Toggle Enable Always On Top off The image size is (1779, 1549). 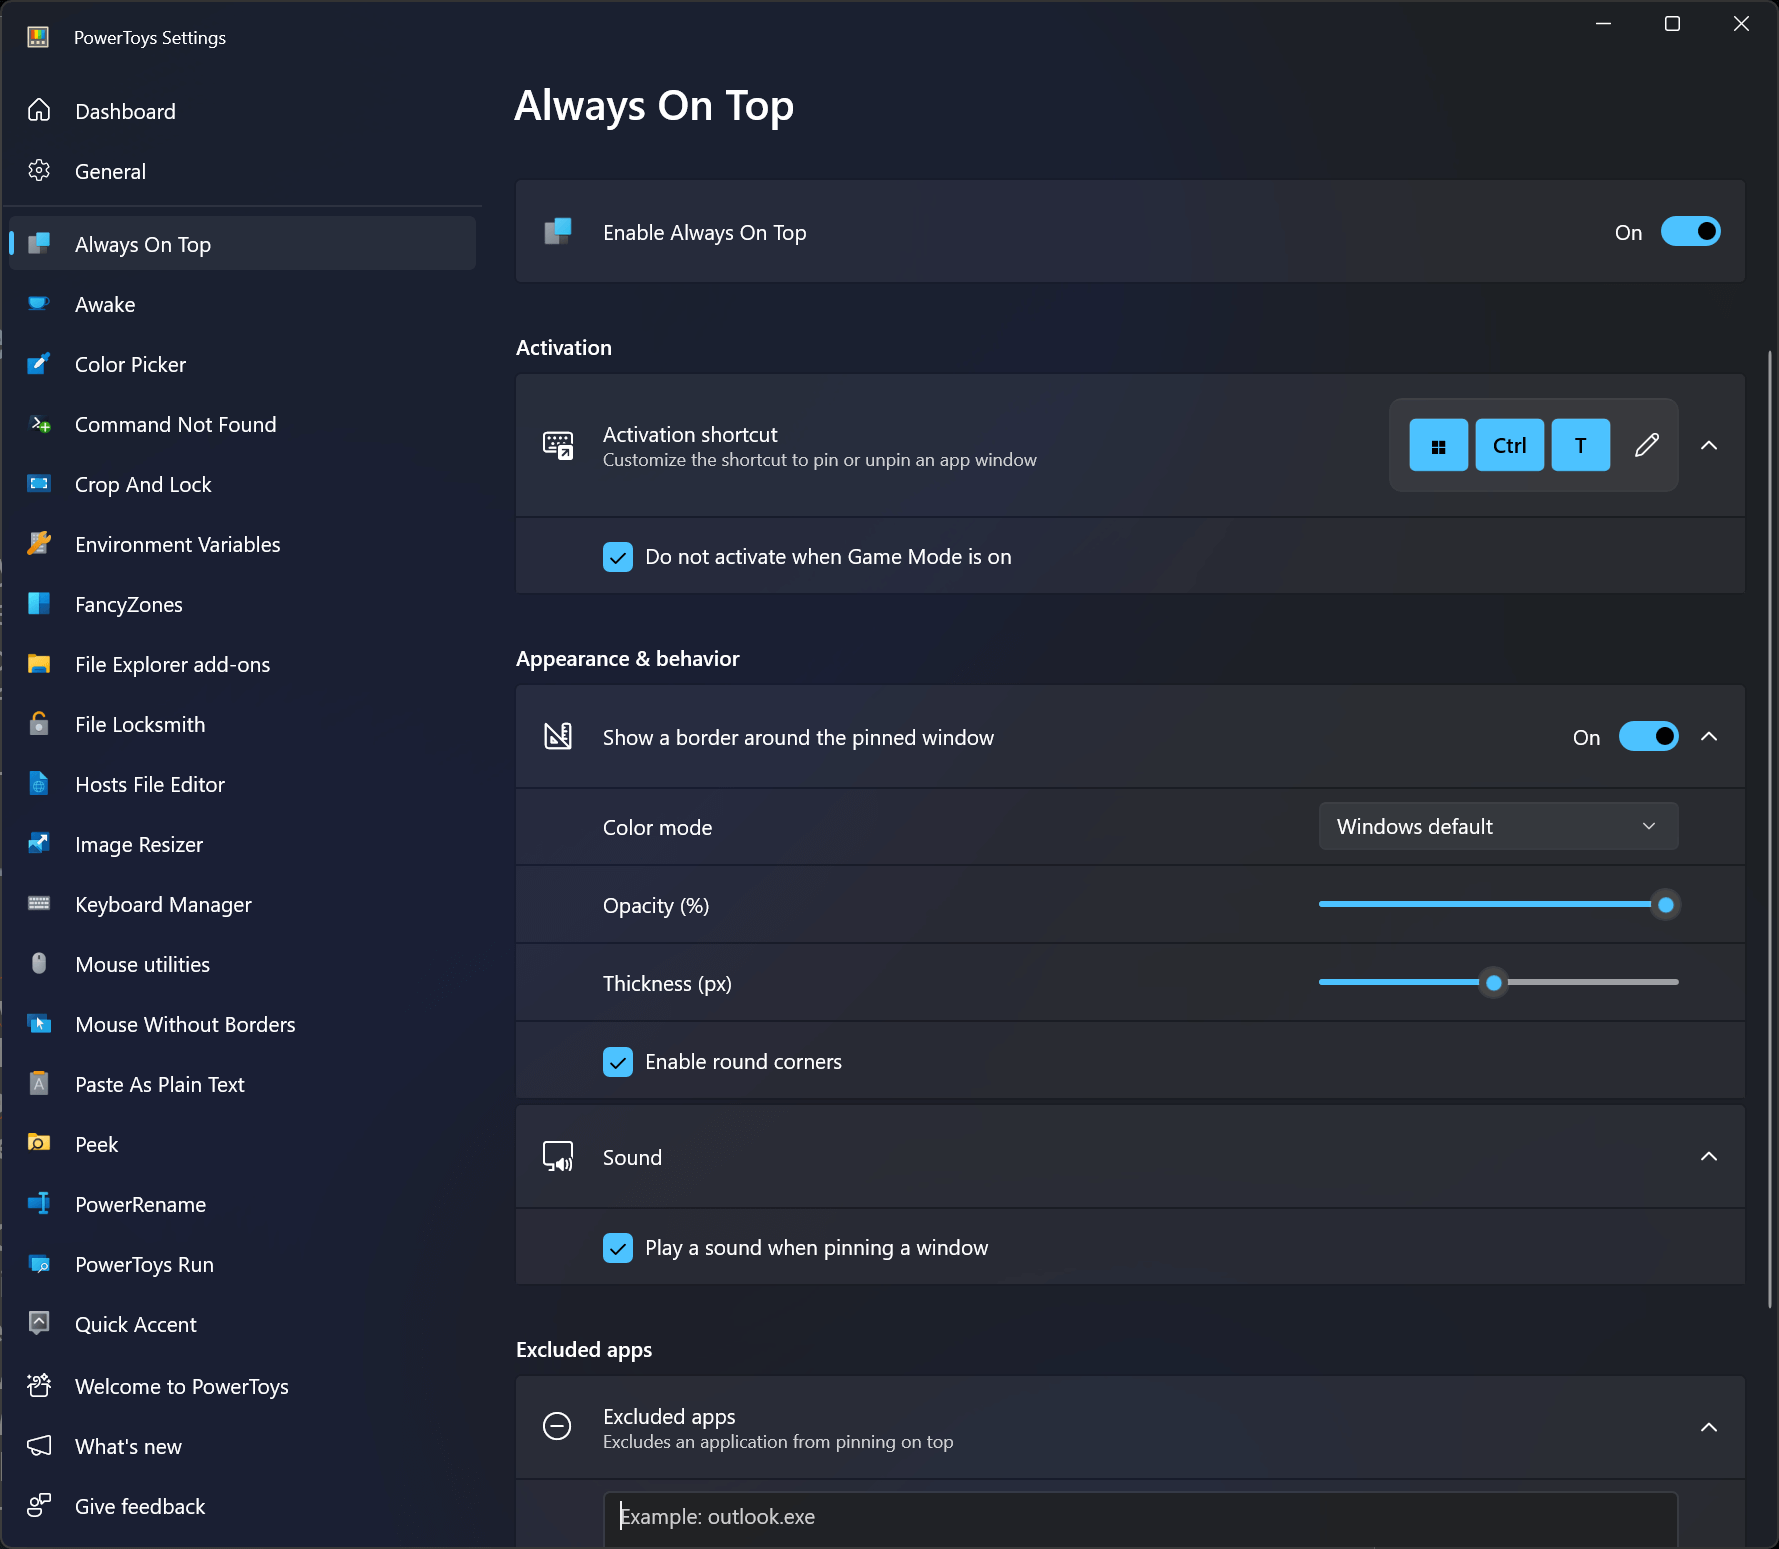point(1690,231)
